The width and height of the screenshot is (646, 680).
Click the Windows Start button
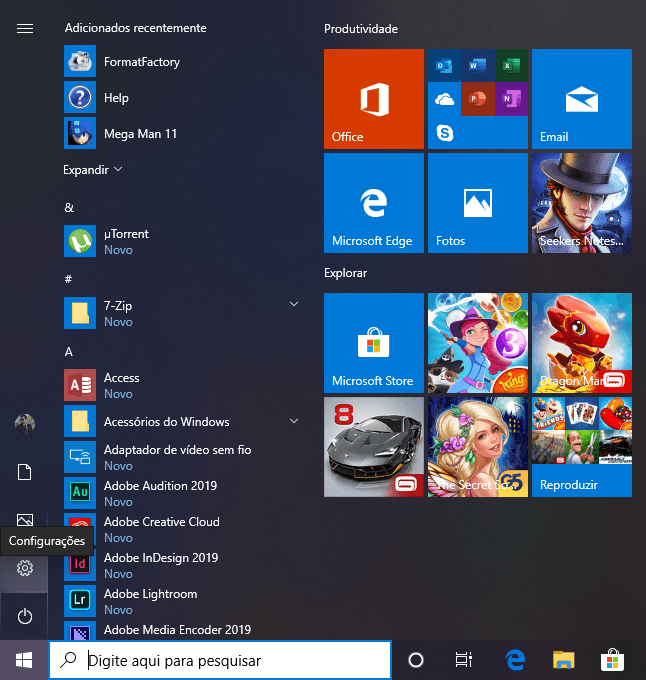[24, 660]
